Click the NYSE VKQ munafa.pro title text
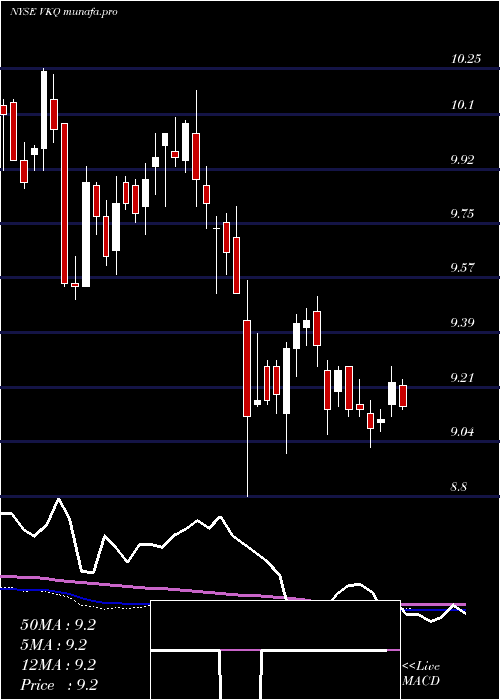500x700 pixels. (63, 12)
